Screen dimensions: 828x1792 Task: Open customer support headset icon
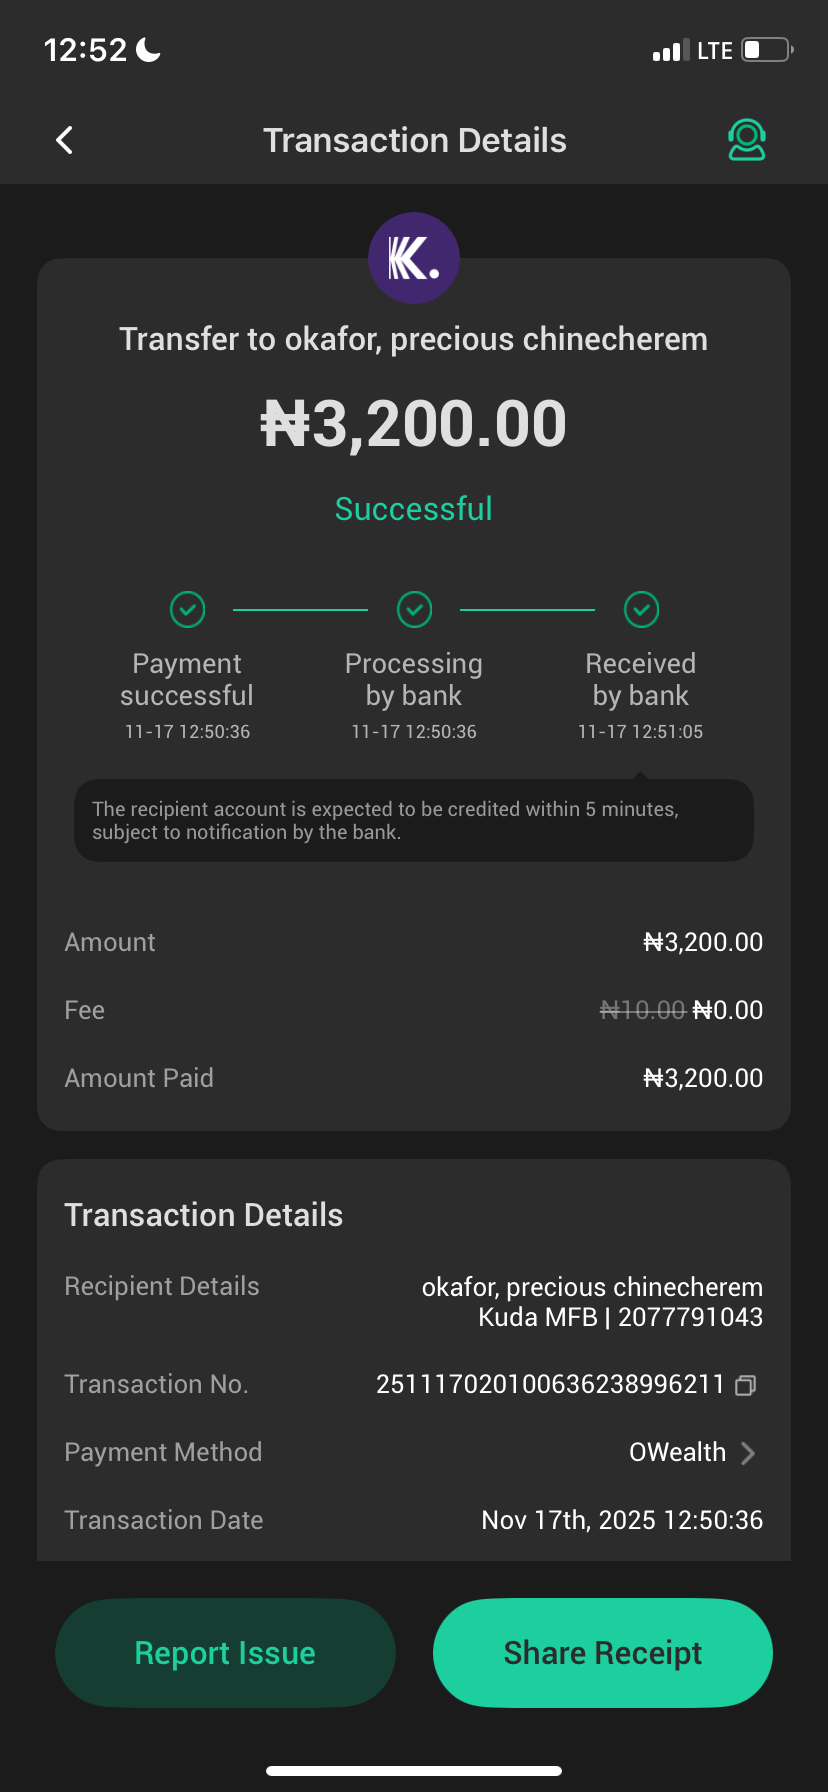pyautogui.click(x=746, y=140)
